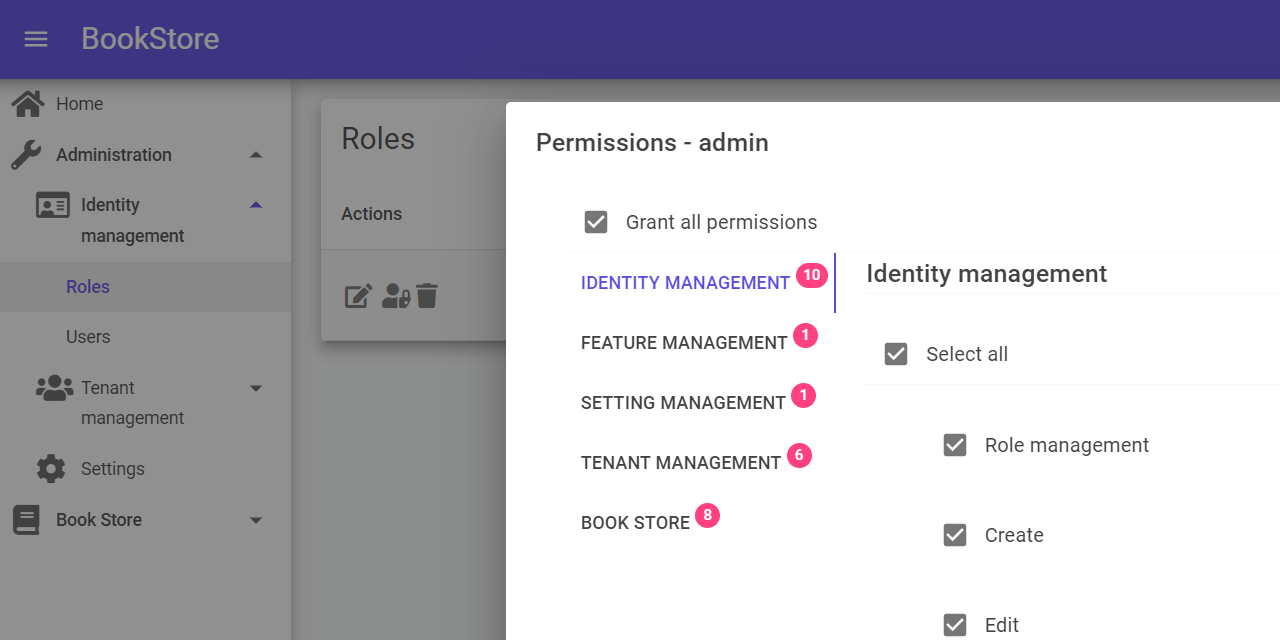Disable the Role management permission checkbox
The image size is (1280, 640).
[x=955, y=444]
